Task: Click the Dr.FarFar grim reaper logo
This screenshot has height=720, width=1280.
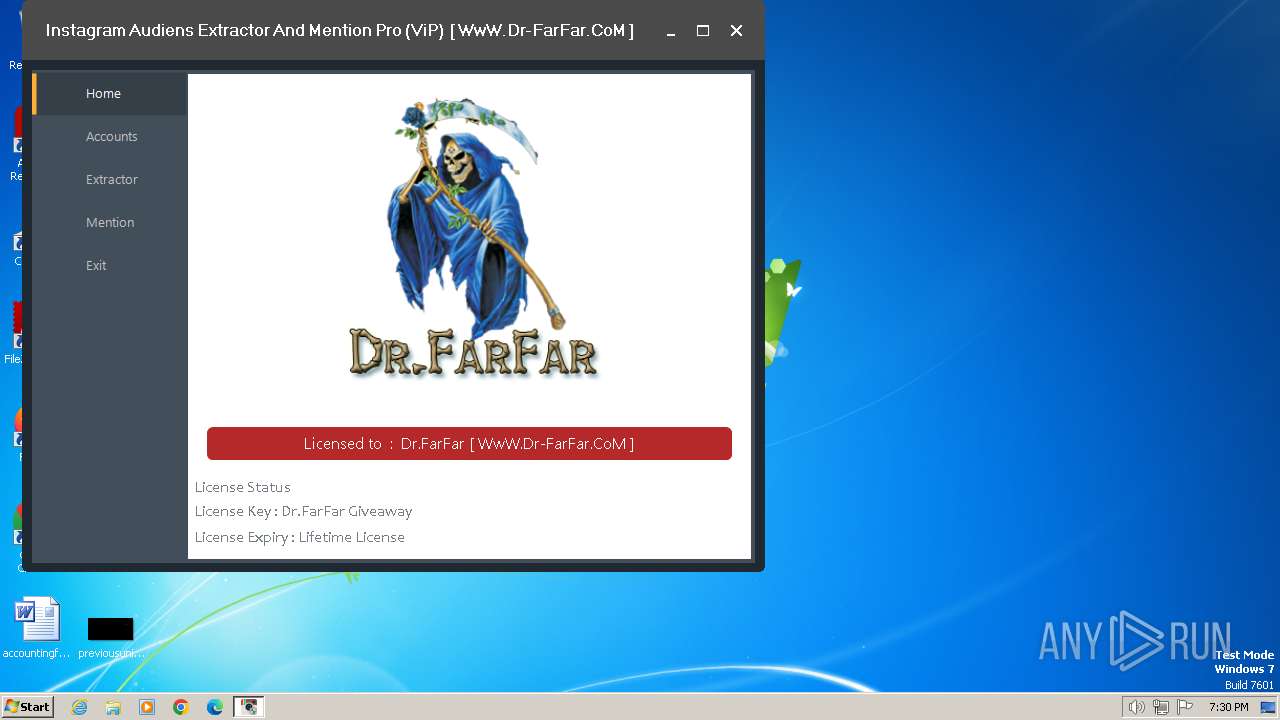Action: click(472, 237)
